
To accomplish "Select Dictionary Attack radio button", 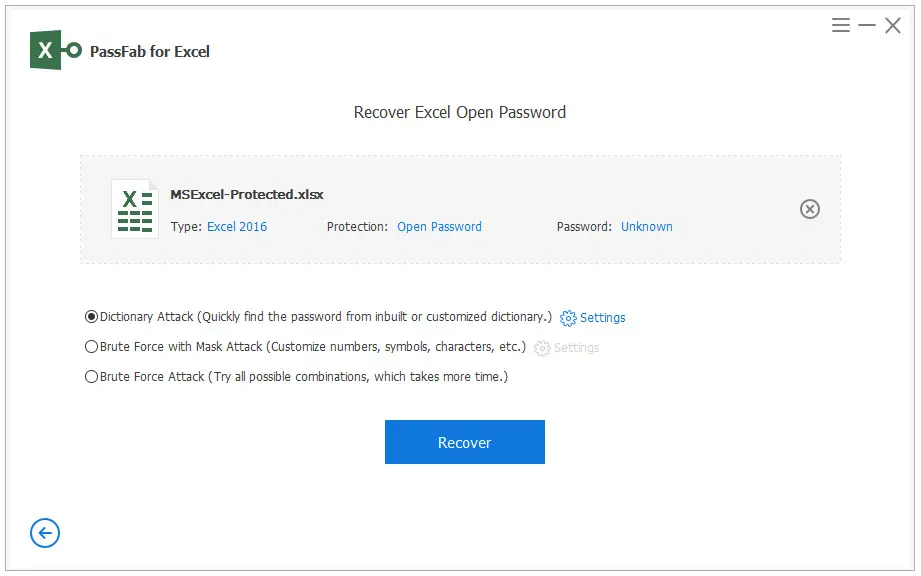I will pyautogui.click(x=91, y=316).
